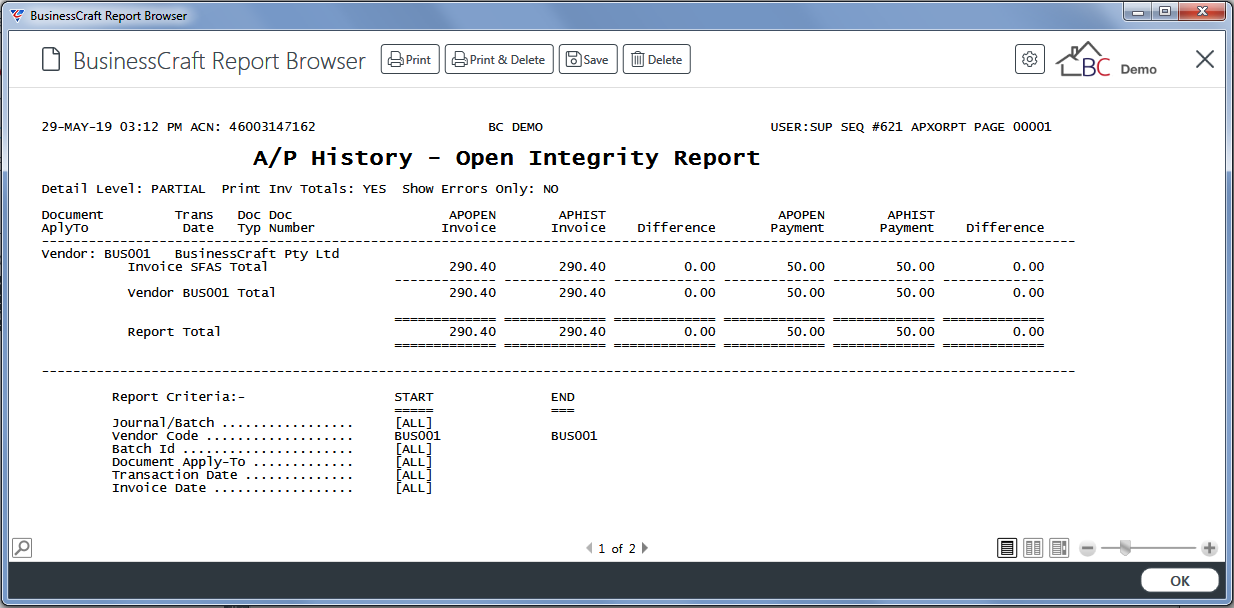Click the "Transaction Date" criteria label
This screenshot has width=1234, height=608.
point(174,475)
